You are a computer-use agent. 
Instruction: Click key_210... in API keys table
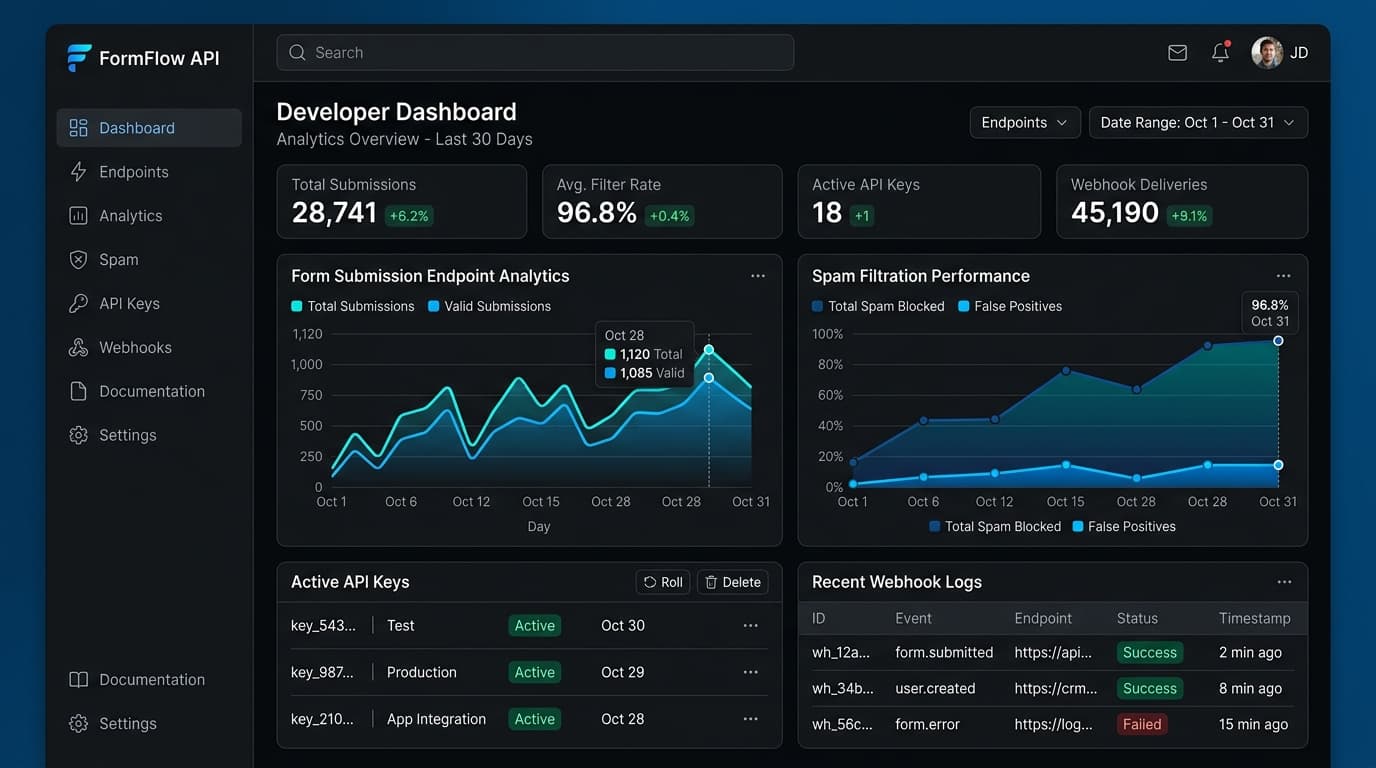coord(322,719)
